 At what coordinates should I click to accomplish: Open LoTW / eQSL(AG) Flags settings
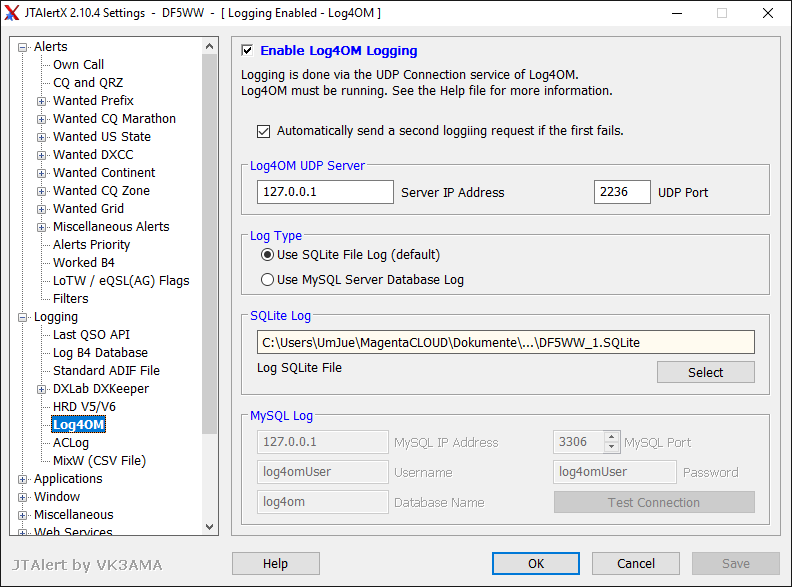121,281
